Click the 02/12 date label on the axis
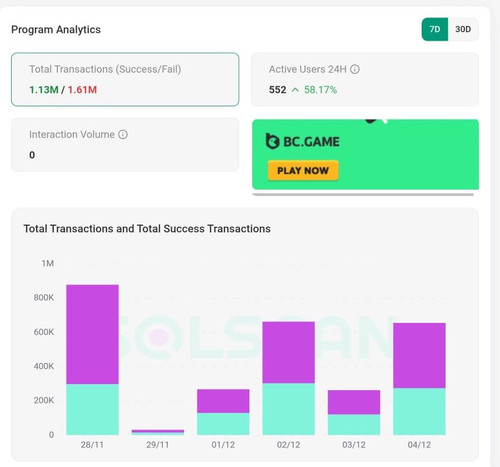Image resolution: width=500 pixels, height=467 pixels. tap(289, 445)
